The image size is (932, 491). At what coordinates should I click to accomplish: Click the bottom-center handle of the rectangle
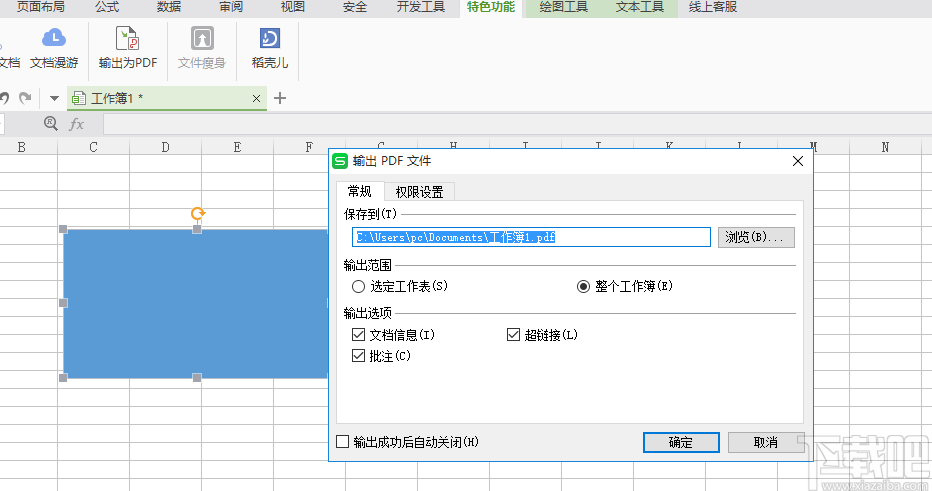coord(197,377)
